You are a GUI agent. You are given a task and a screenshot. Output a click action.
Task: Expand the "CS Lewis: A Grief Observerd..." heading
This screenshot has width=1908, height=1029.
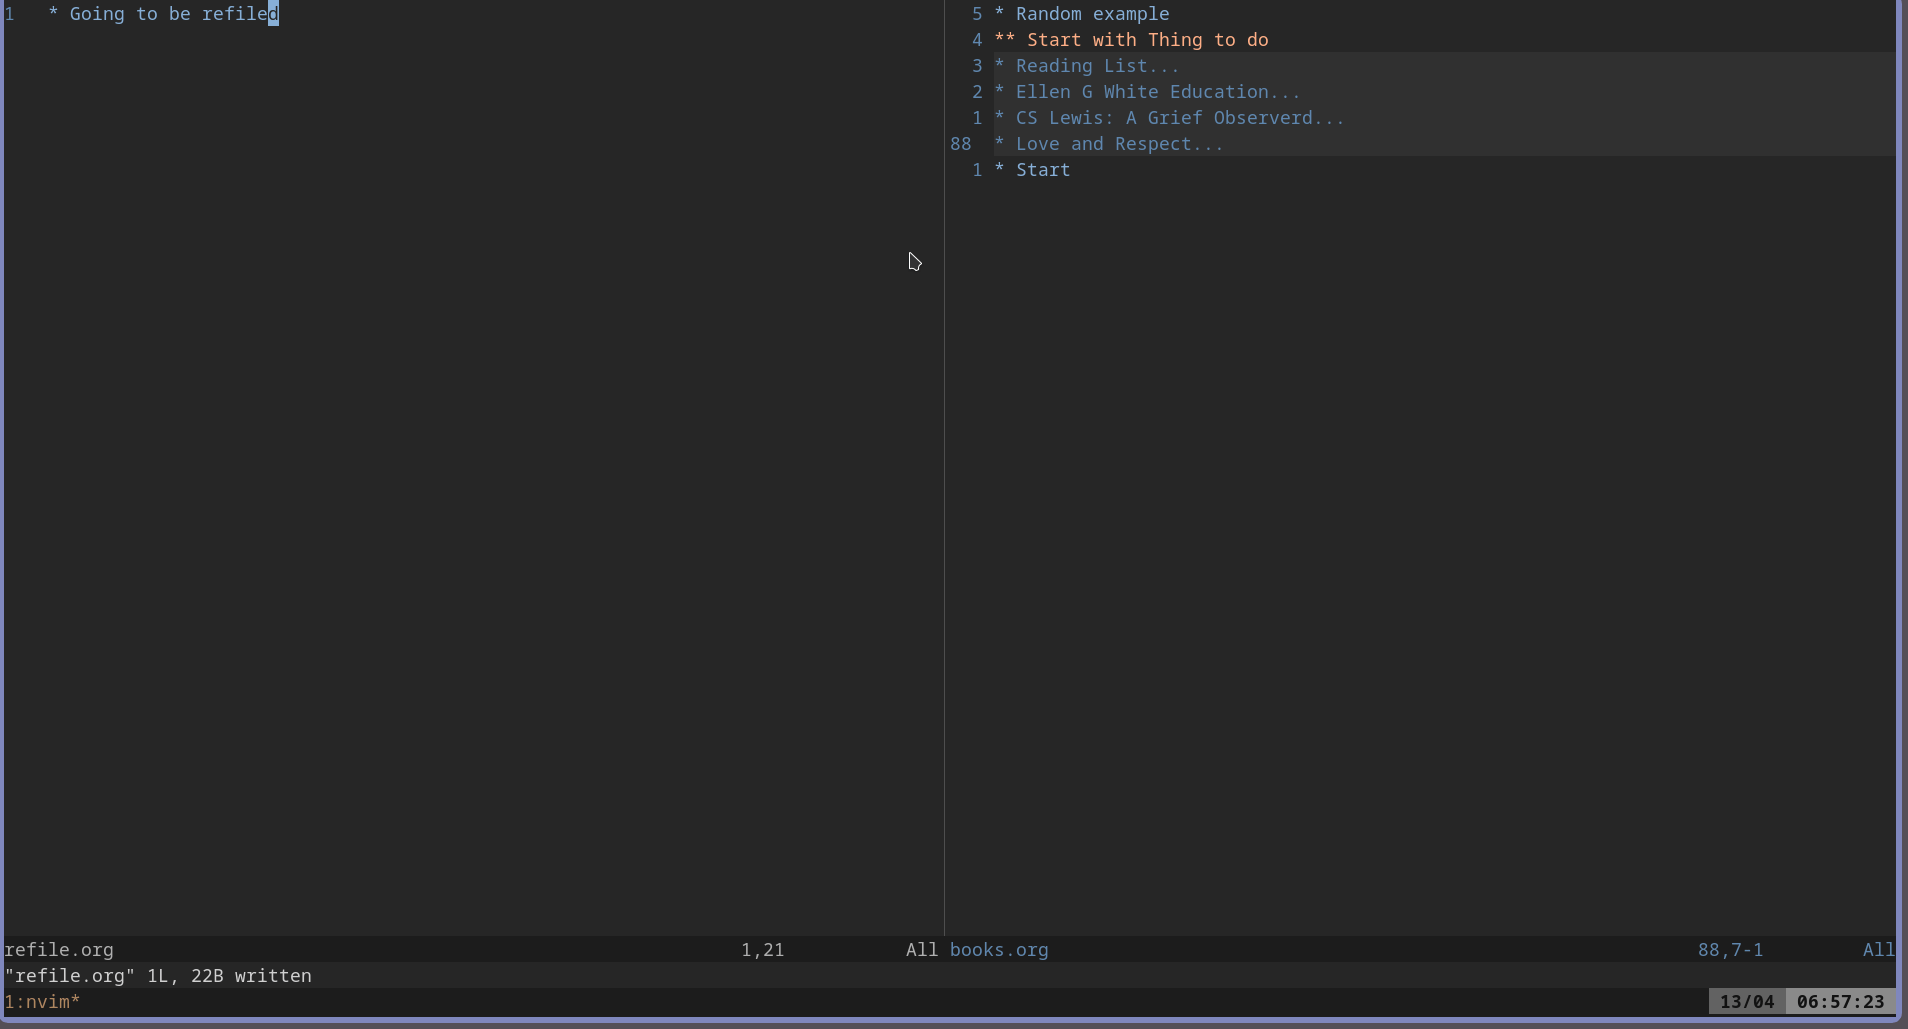pos(1180,117)
